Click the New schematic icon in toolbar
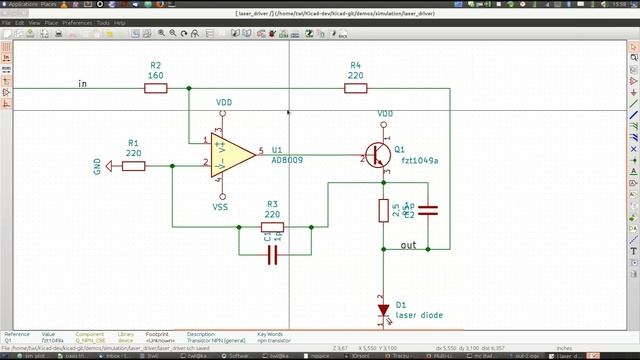The width and height of the screenshot is (640, 360). click(7, 34)
